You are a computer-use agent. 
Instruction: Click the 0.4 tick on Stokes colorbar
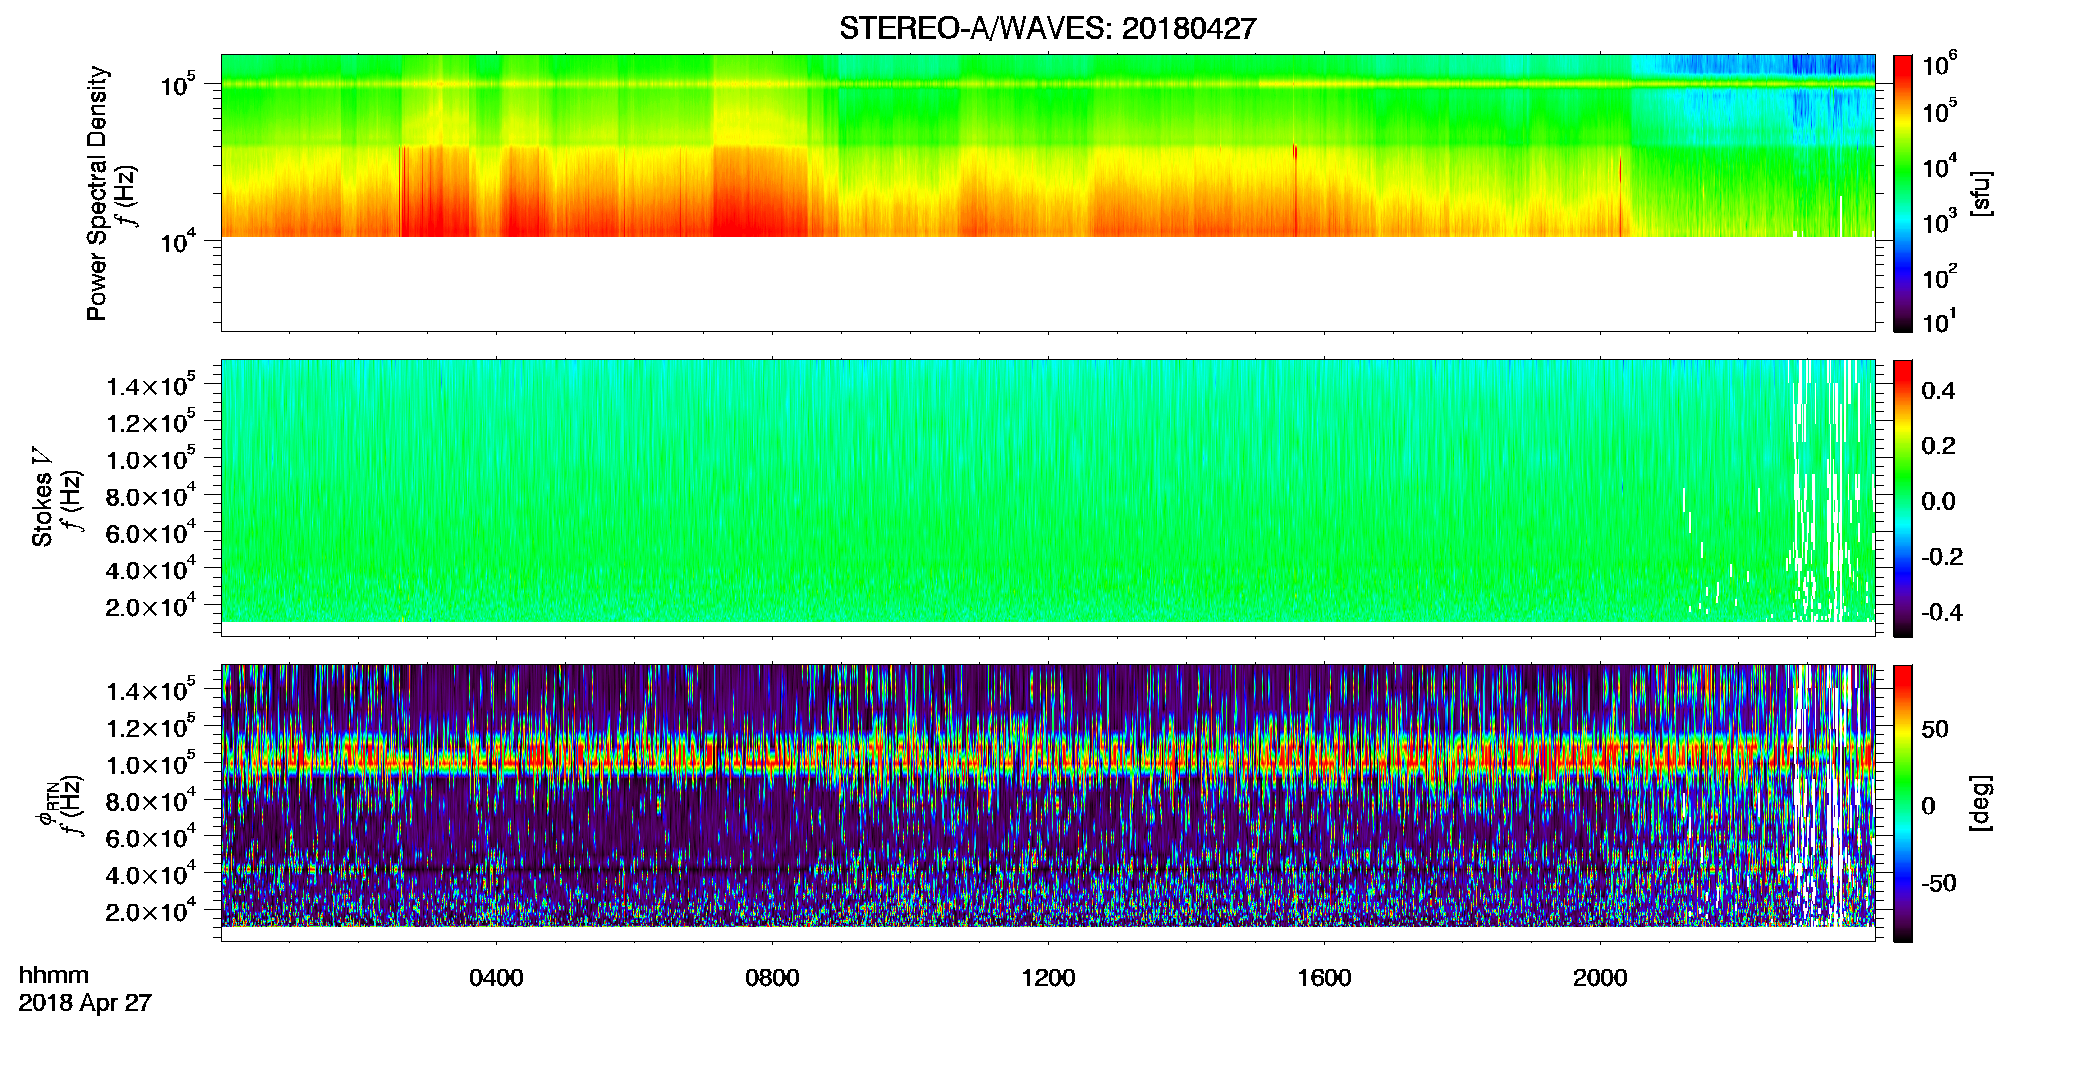(x=1938, y=391)
